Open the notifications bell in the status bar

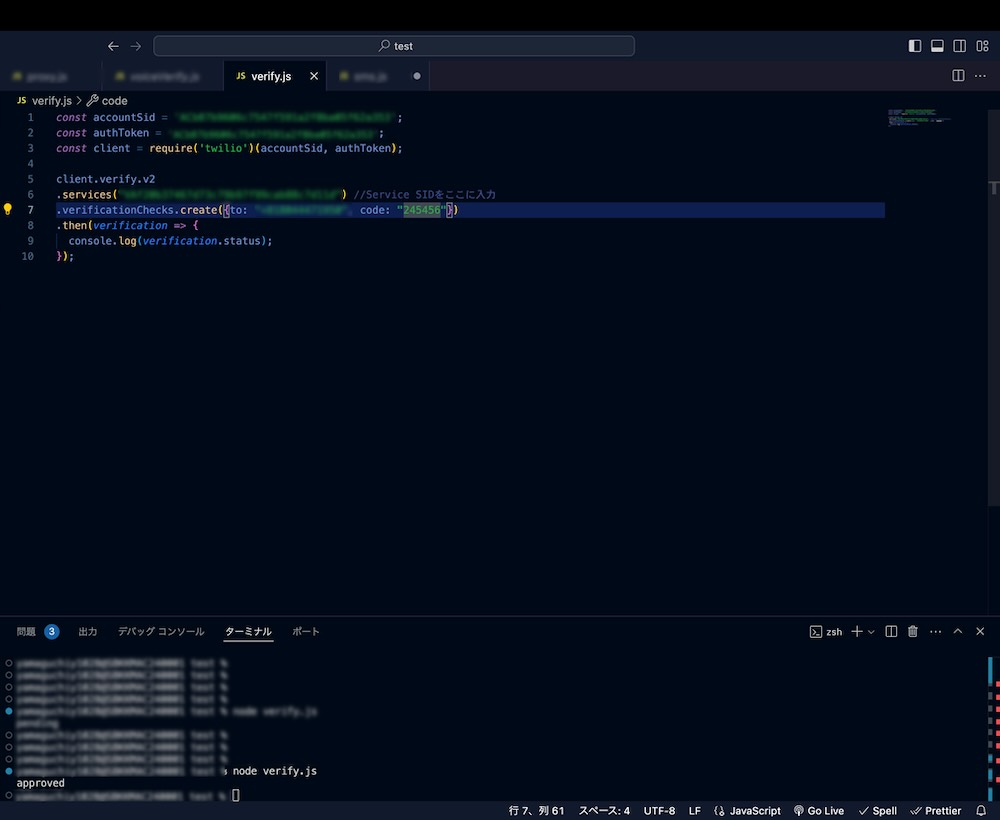coord(981,811)
